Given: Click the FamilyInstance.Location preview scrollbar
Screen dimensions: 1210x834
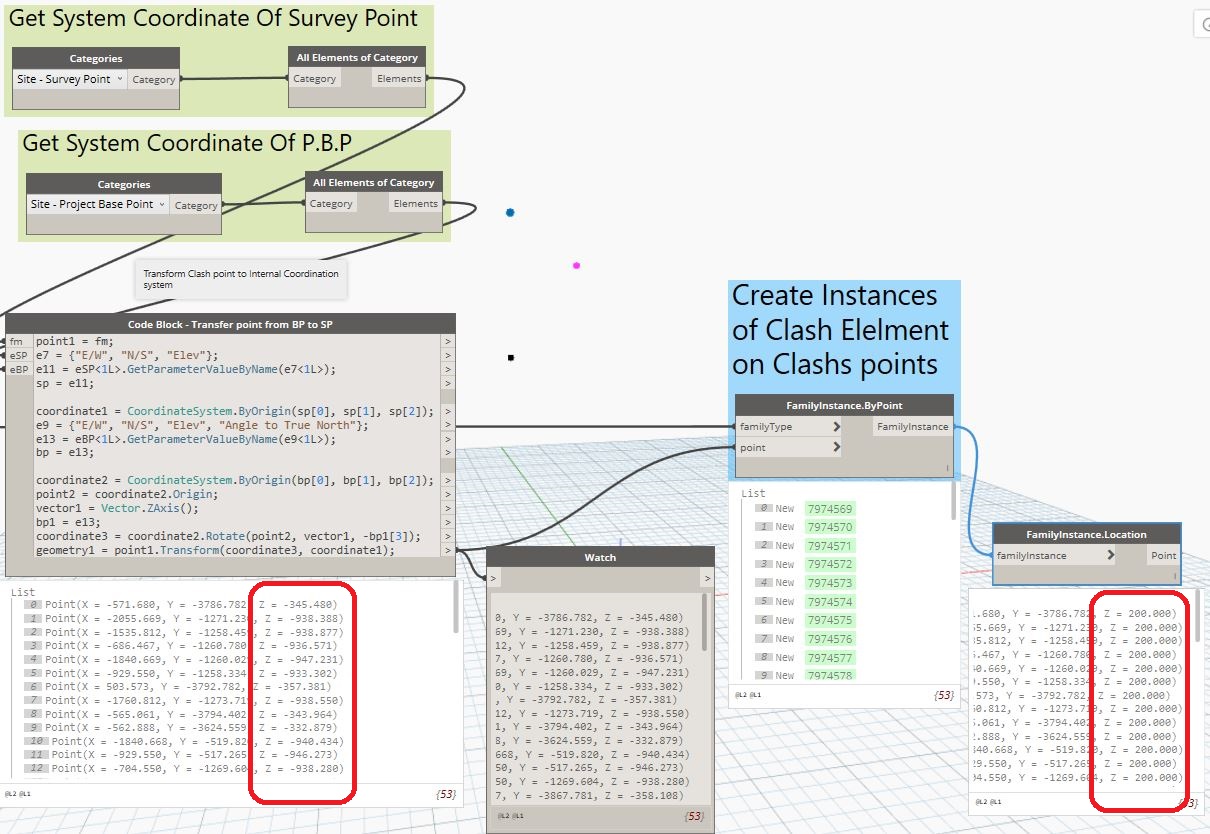Looking at the screenshot, I should [1199, 617].
